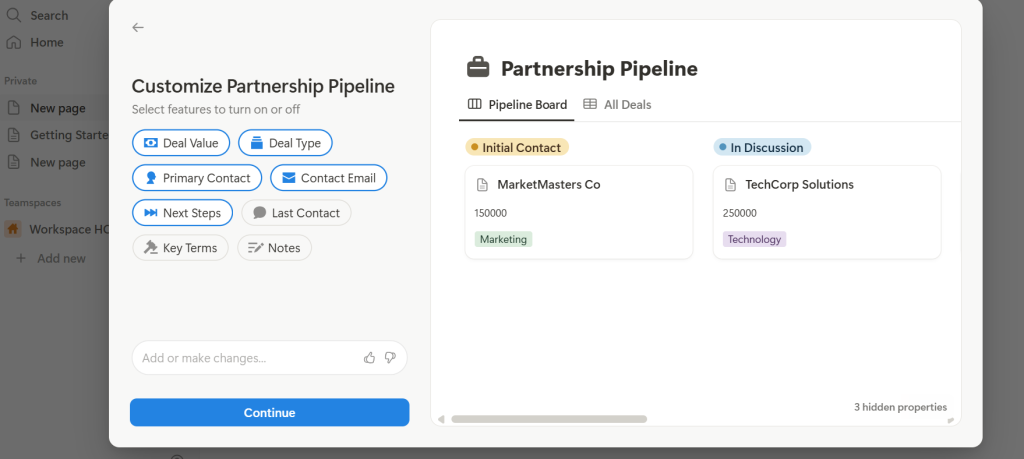The image size is (1024, 459).
Task: Toggle the Contact Email feature
Action: pos(328,178)
